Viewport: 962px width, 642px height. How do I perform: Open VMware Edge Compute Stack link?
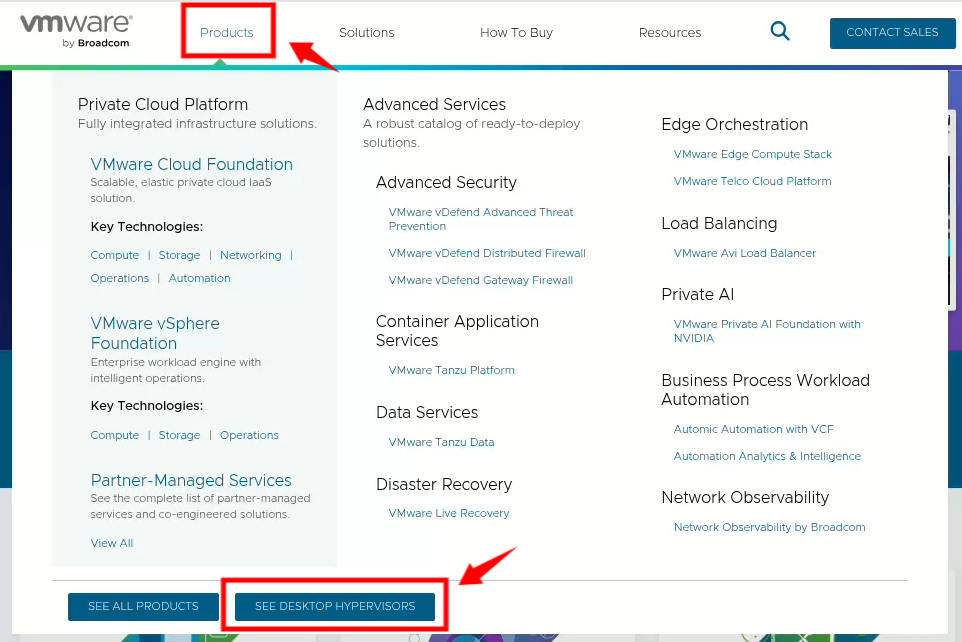752,154
